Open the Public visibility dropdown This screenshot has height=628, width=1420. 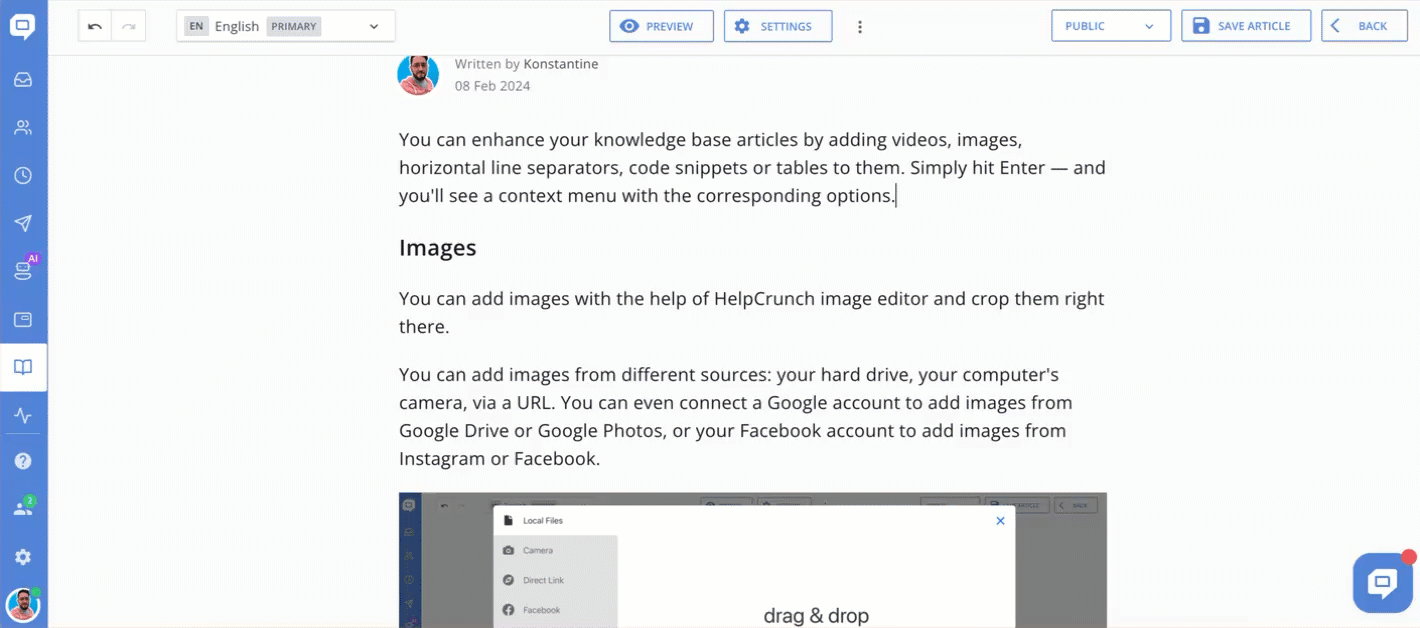1110,26
